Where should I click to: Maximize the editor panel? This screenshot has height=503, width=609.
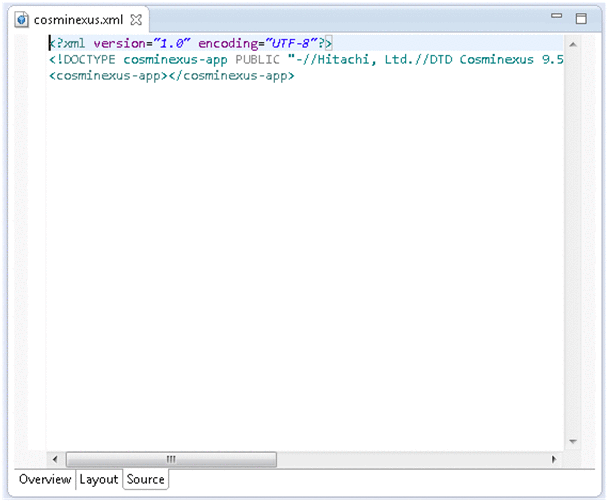pyautogui.click(x=581, y=18)
